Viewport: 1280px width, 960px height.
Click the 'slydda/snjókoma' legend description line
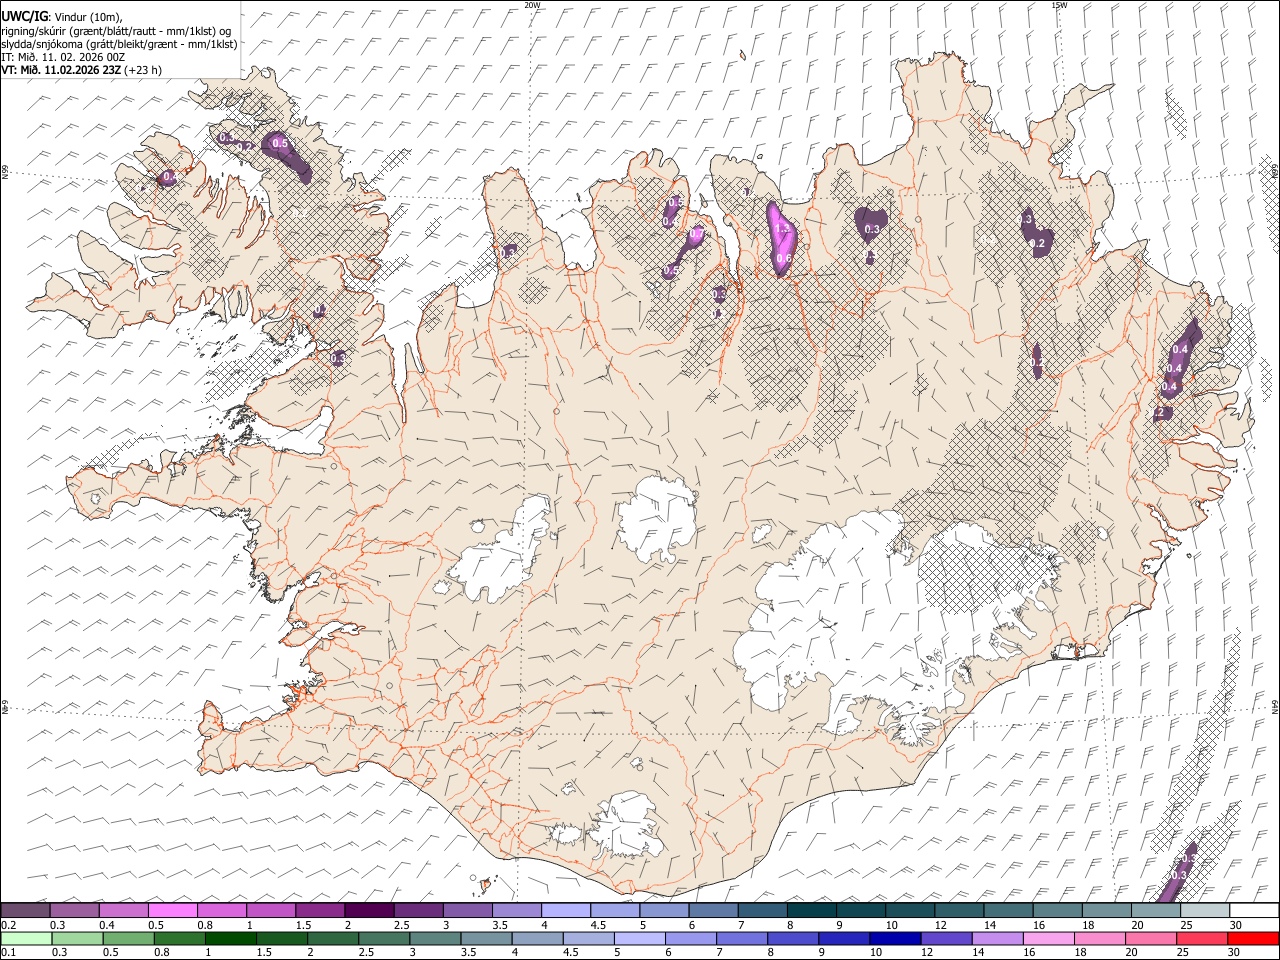[119, 44]
